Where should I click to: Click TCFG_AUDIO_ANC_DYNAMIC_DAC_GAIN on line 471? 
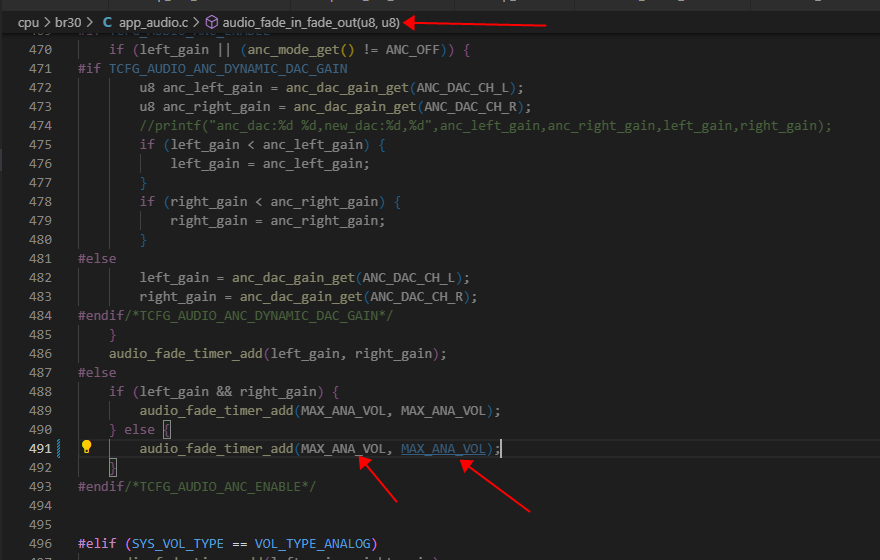tap(228, 69)
